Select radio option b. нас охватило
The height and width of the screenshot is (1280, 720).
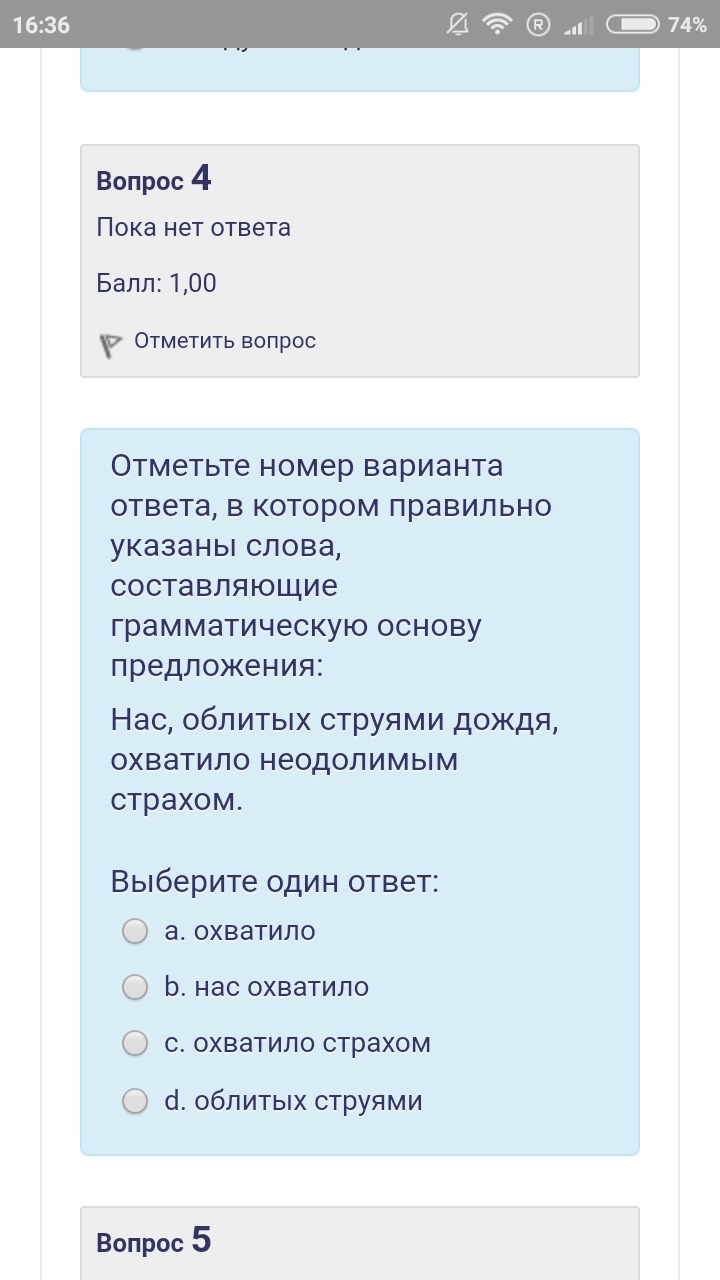coord(135,988)
